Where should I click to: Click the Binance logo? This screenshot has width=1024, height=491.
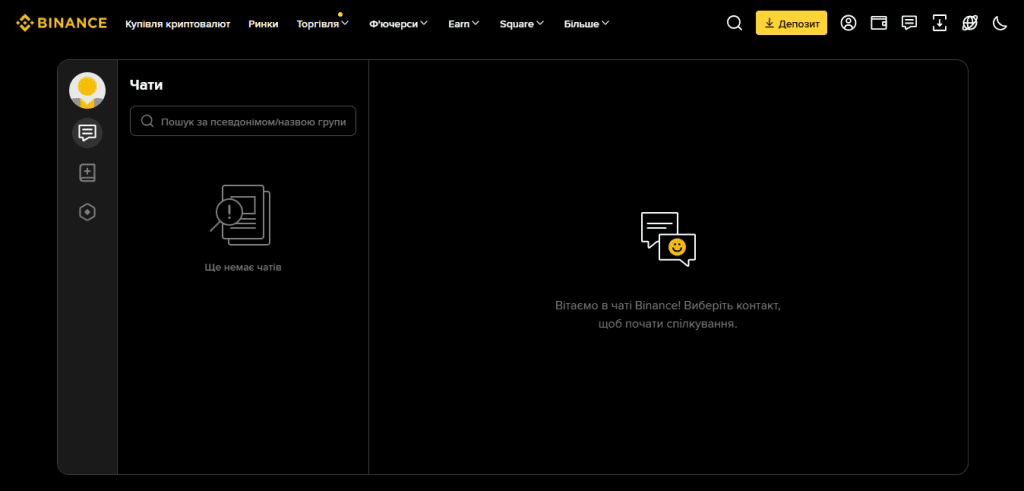coord(61,23)
